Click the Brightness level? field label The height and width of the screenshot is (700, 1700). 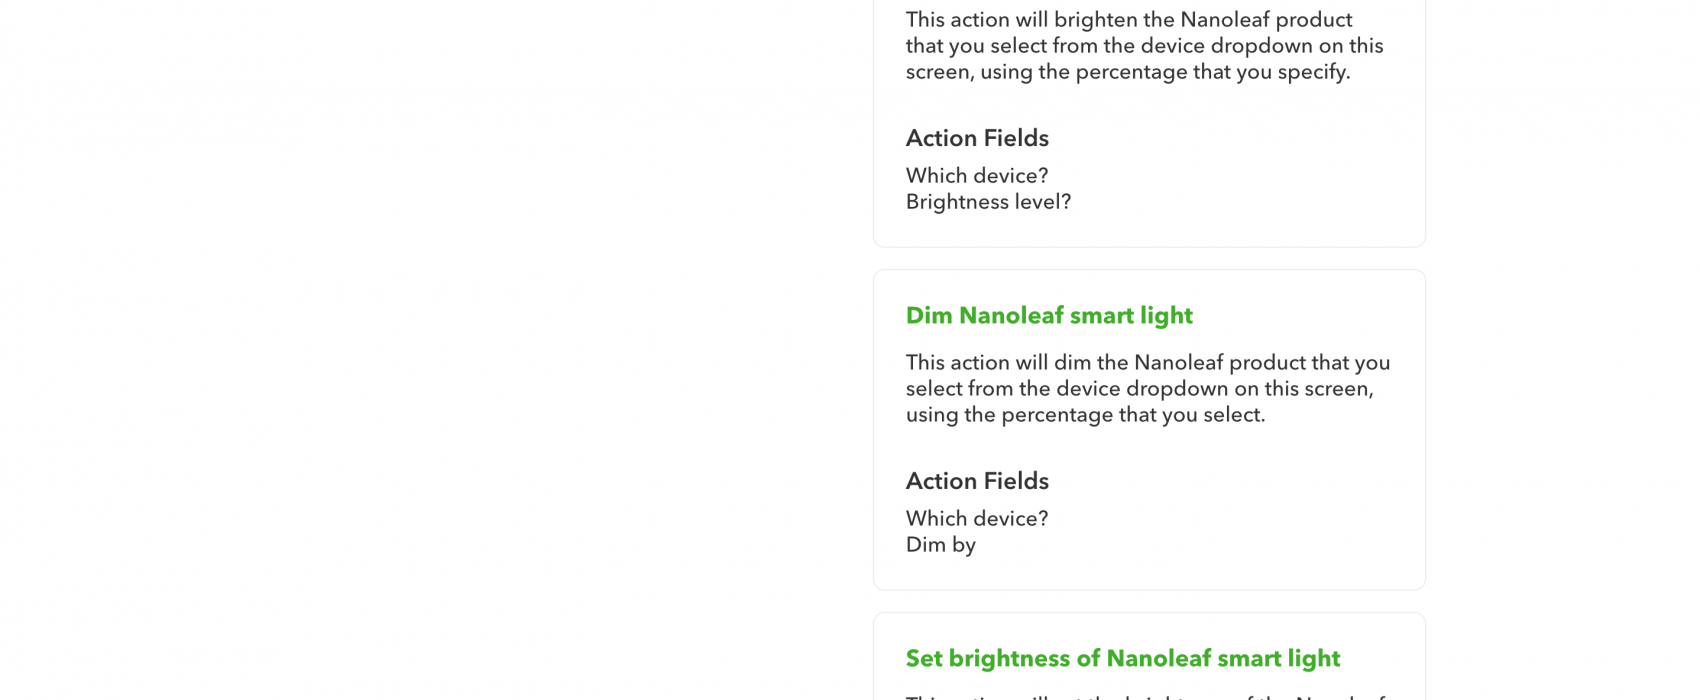[x=988, y=202]
